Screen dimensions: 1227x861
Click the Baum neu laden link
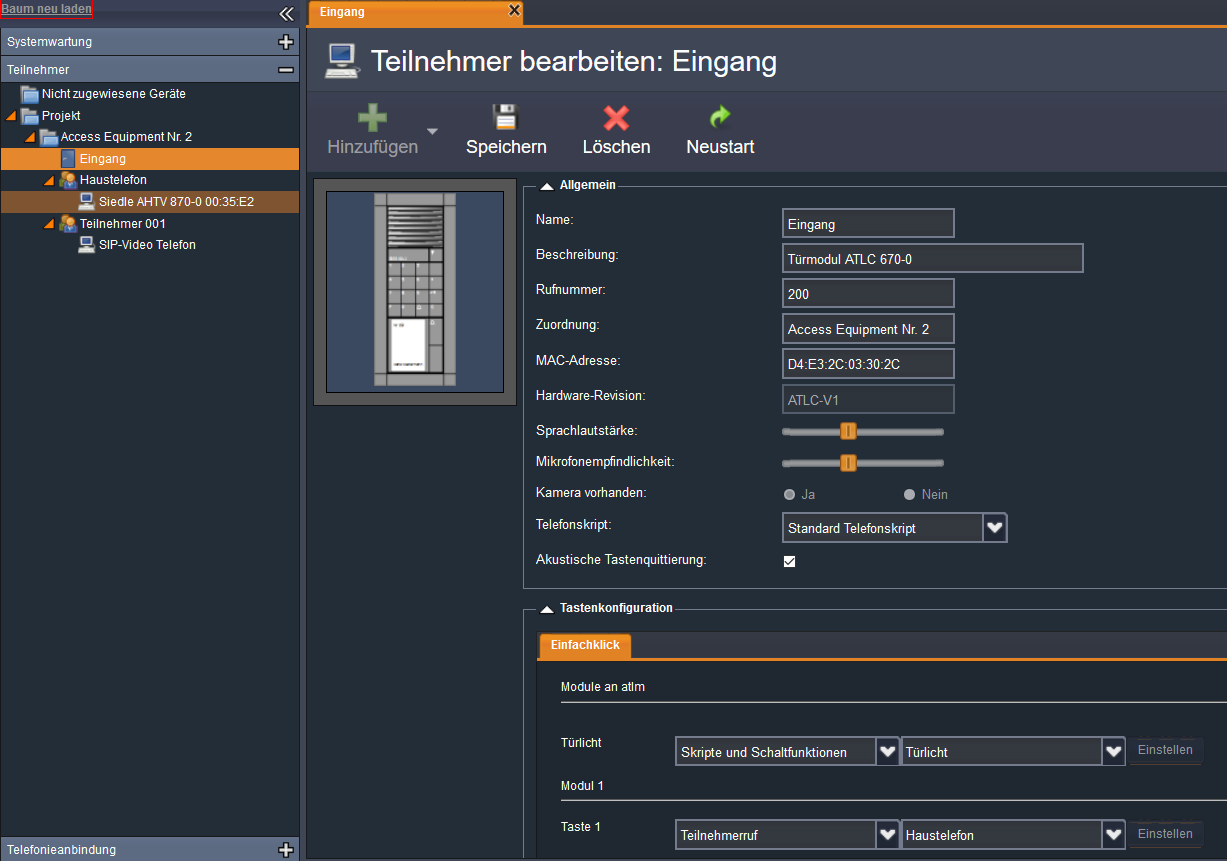pos(46,9)
